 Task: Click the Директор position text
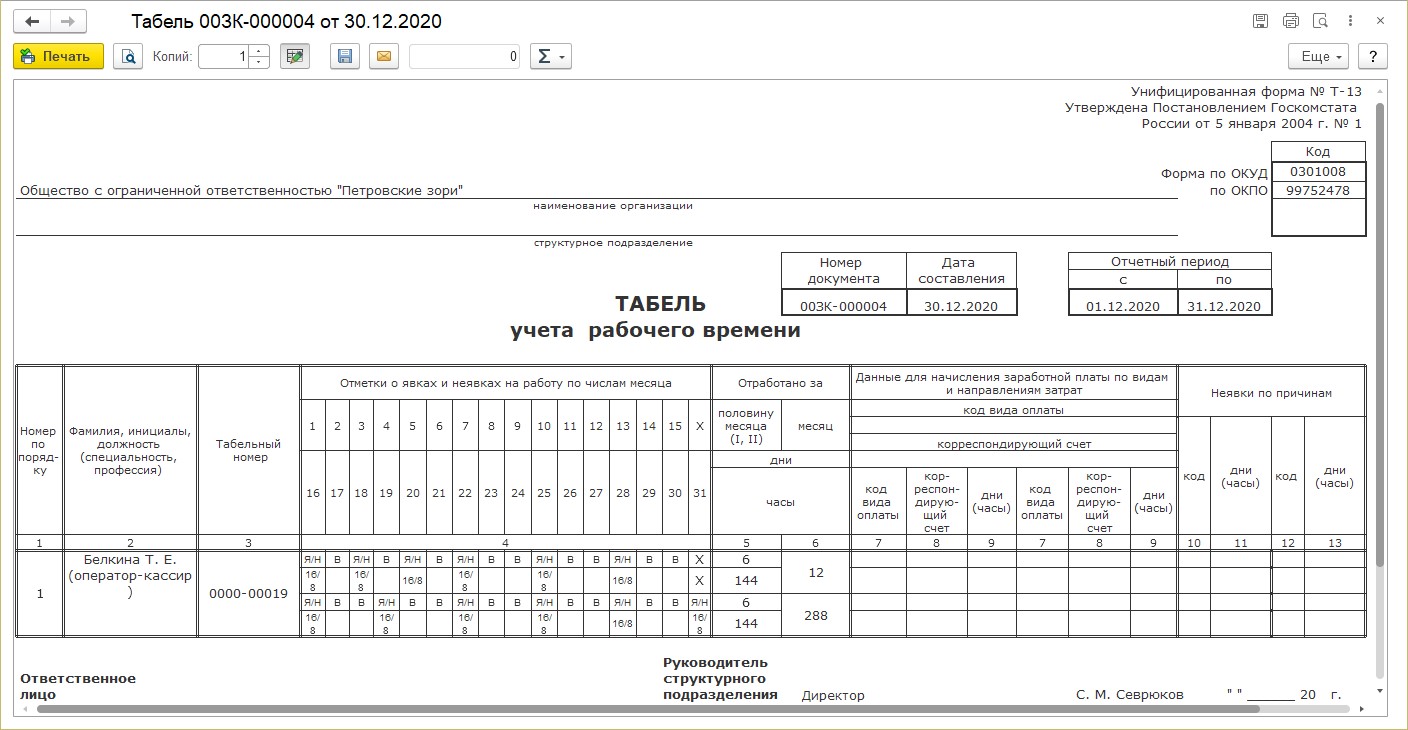pyautogui.click(x=833, y=695)
